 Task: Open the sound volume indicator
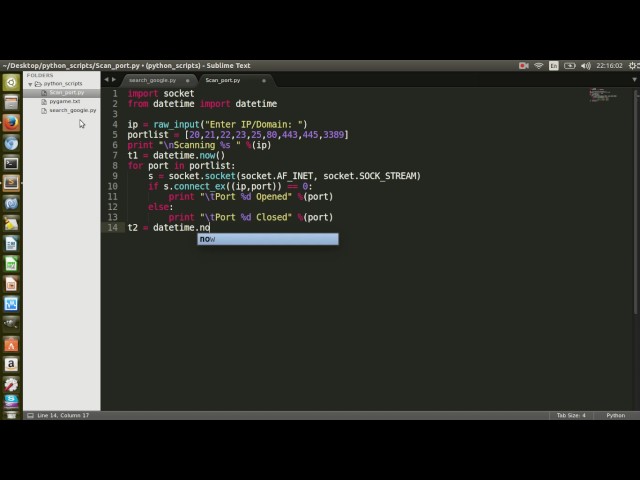point(586,66)
